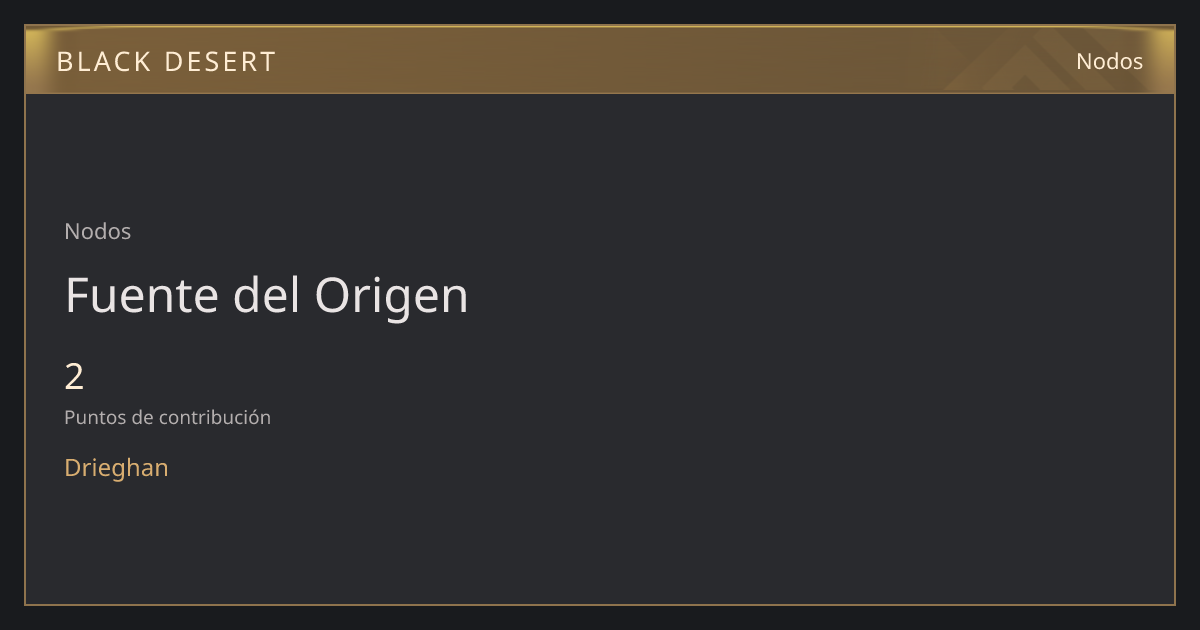
Task: Click the contribution points value 2
Action: point(74,377)
